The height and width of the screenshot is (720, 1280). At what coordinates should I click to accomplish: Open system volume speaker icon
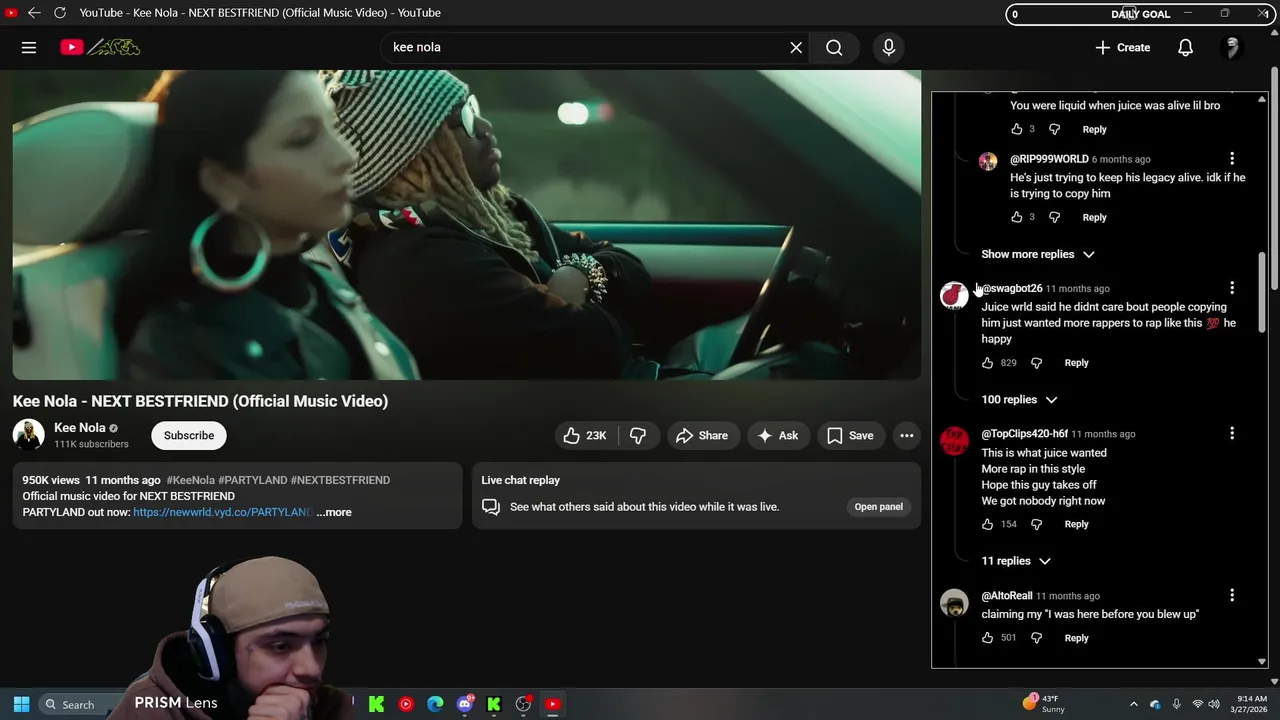(1214, 704)
